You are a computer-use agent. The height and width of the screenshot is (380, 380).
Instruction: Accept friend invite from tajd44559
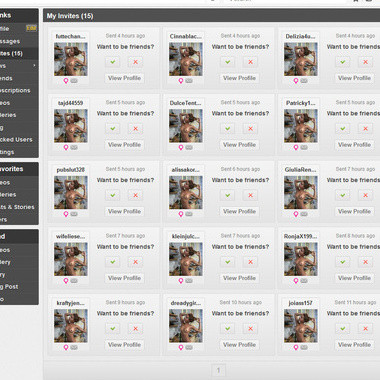(113, 129)
